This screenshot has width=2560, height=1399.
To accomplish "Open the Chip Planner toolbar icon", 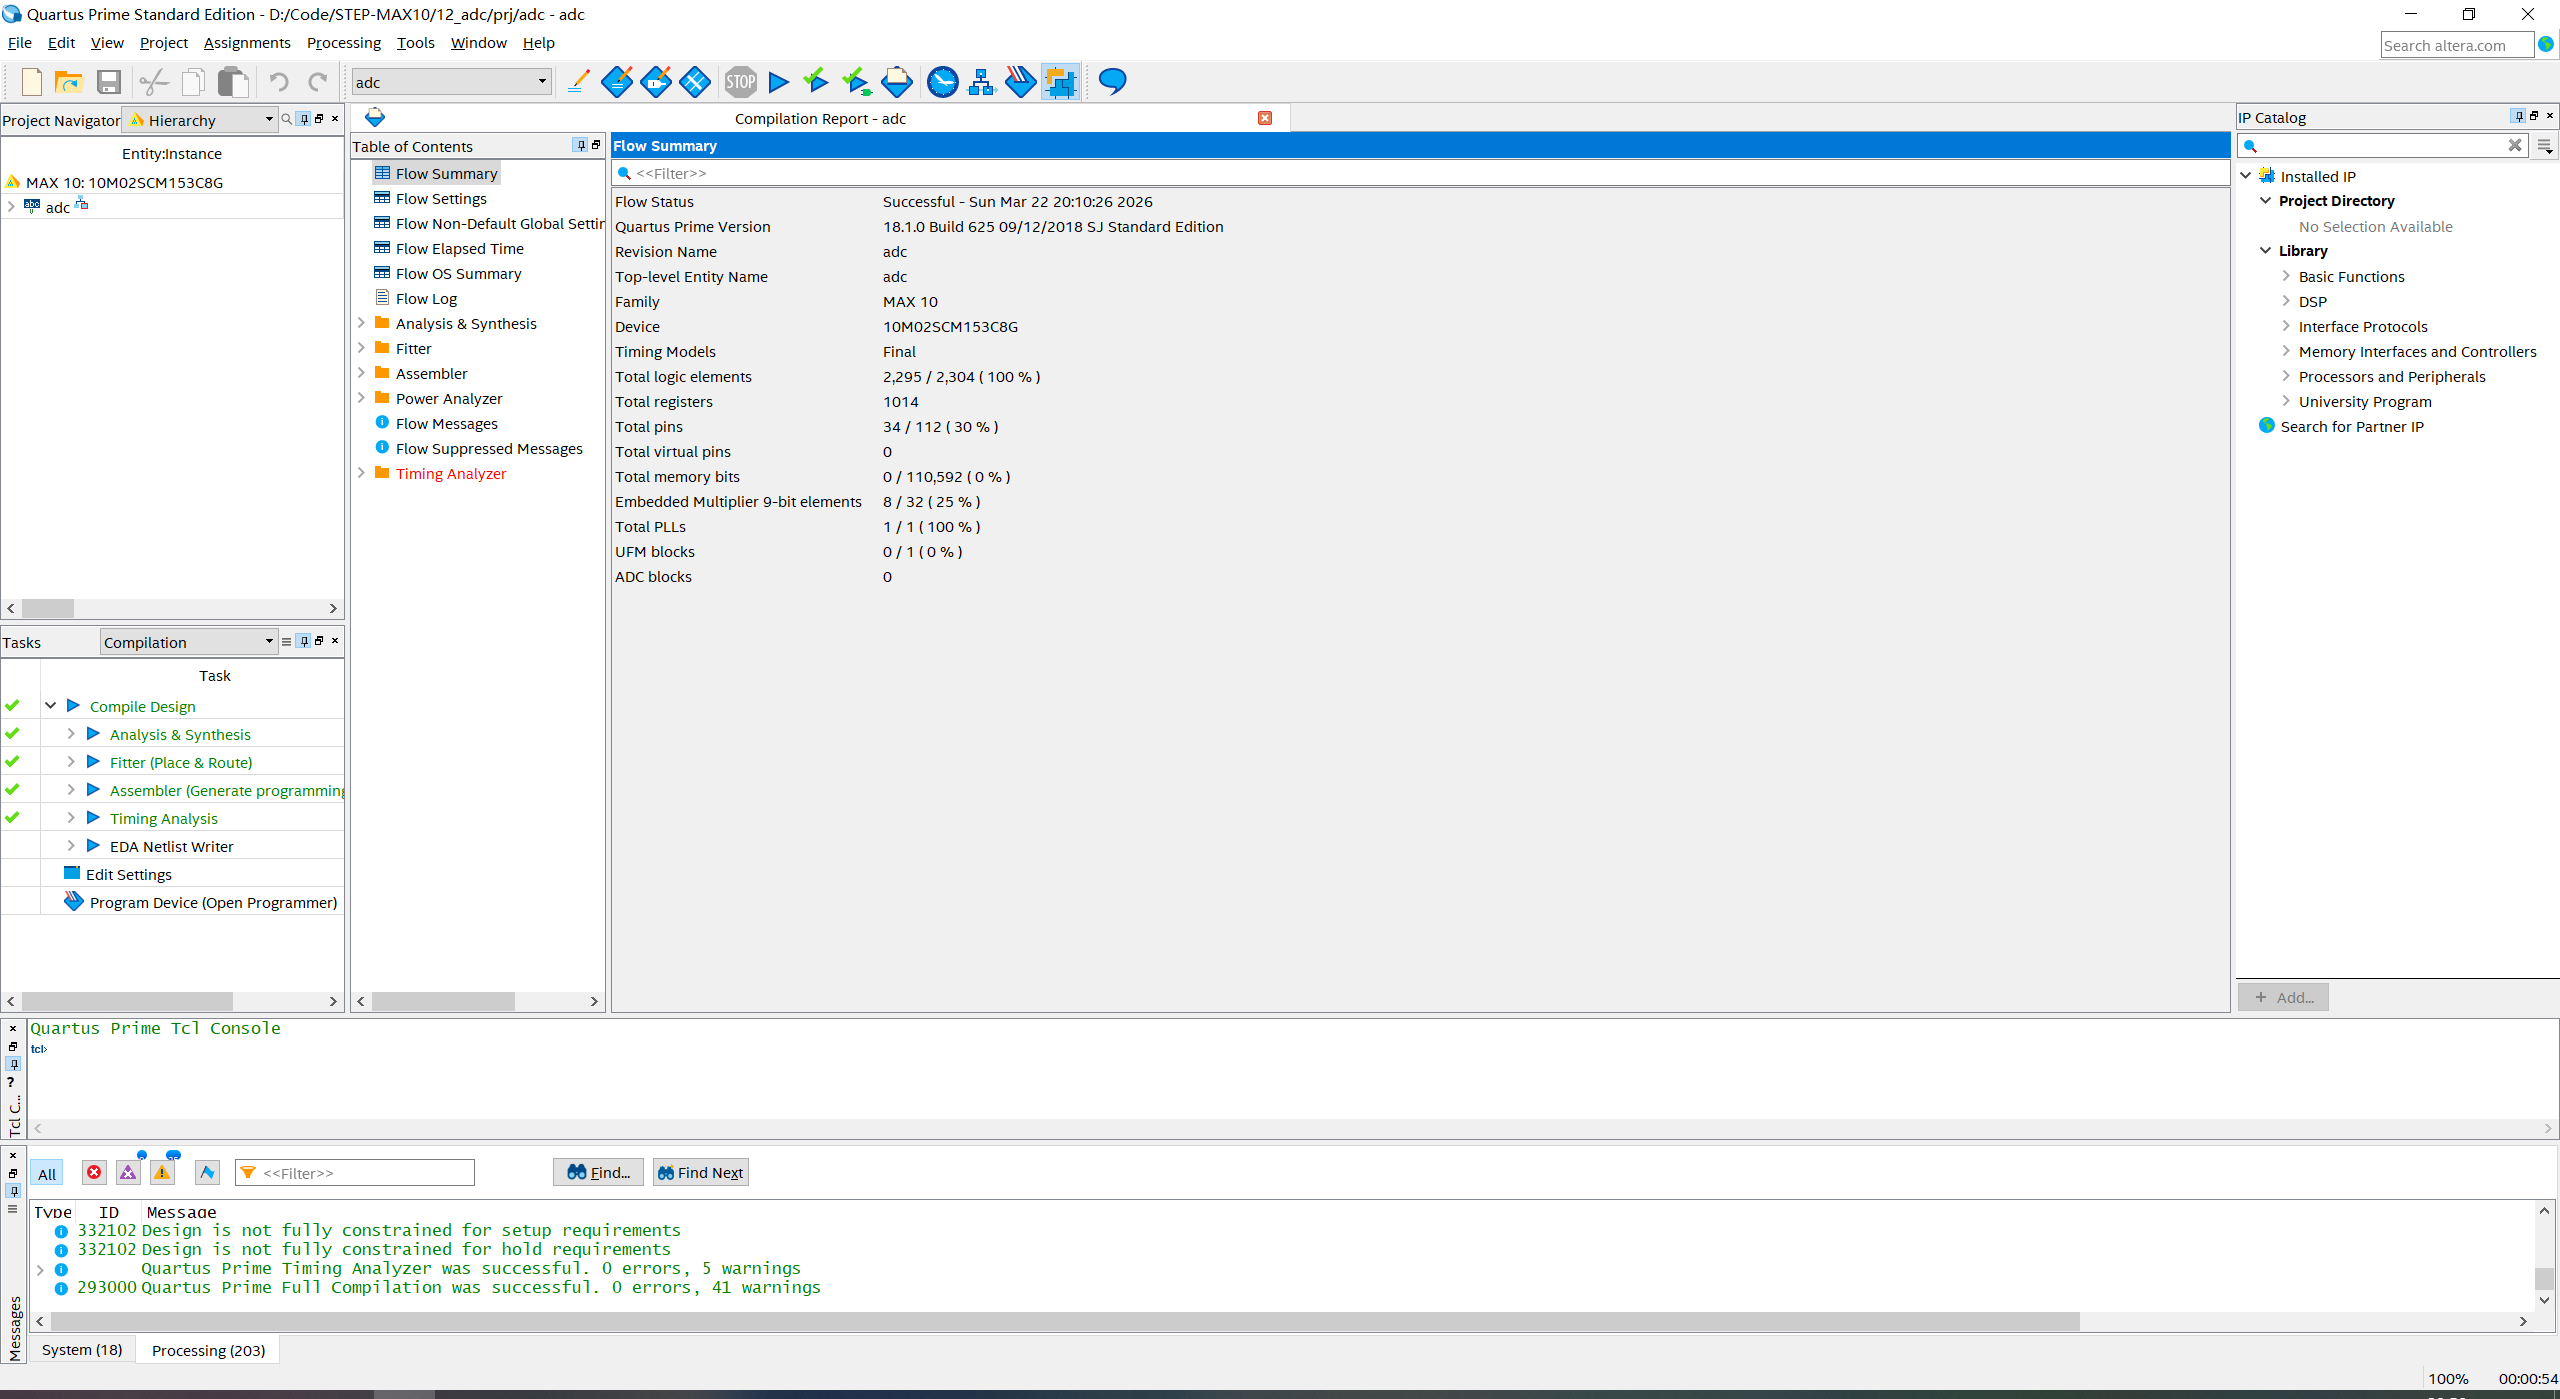I will tap(1060, 82).
